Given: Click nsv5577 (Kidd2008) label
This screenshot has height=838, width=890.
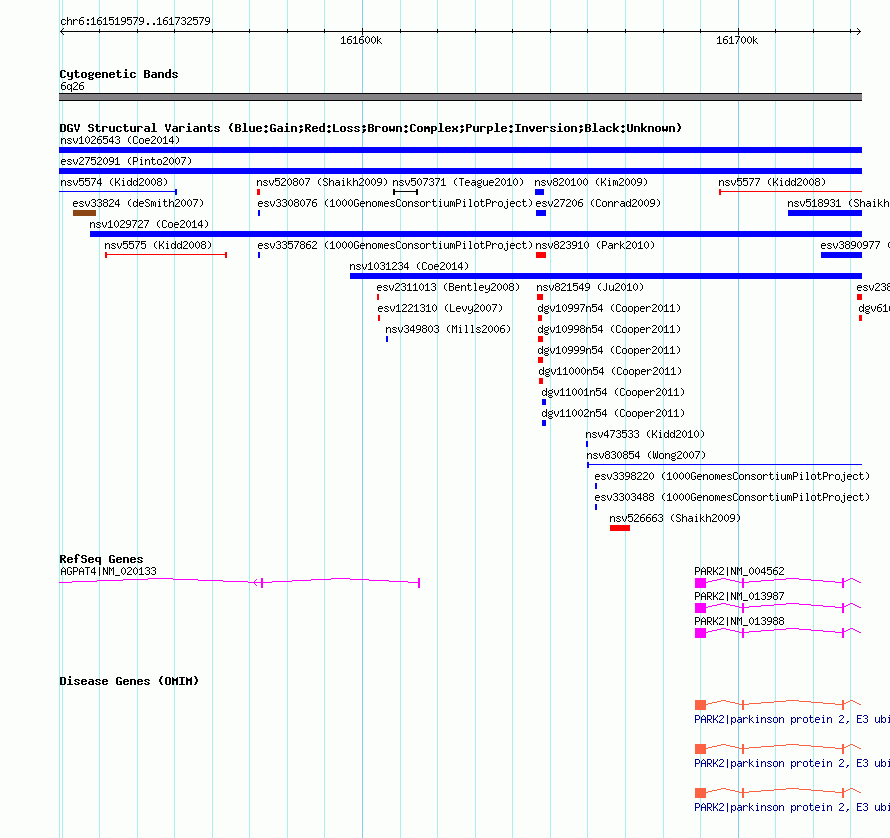Looking at the screenshot, I should 772,182.
